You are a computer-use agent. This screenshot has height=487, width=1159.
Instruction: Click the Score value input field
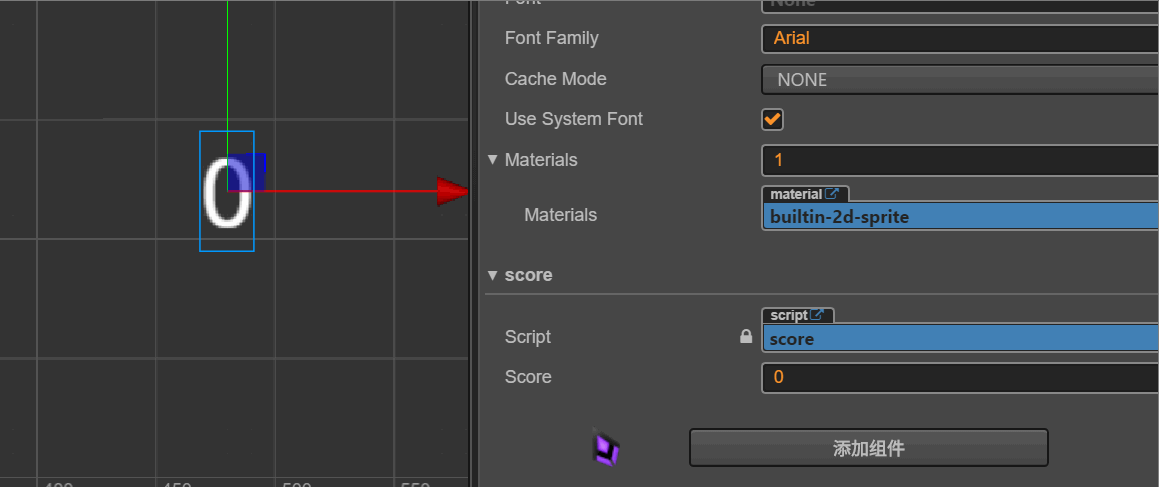960,377
